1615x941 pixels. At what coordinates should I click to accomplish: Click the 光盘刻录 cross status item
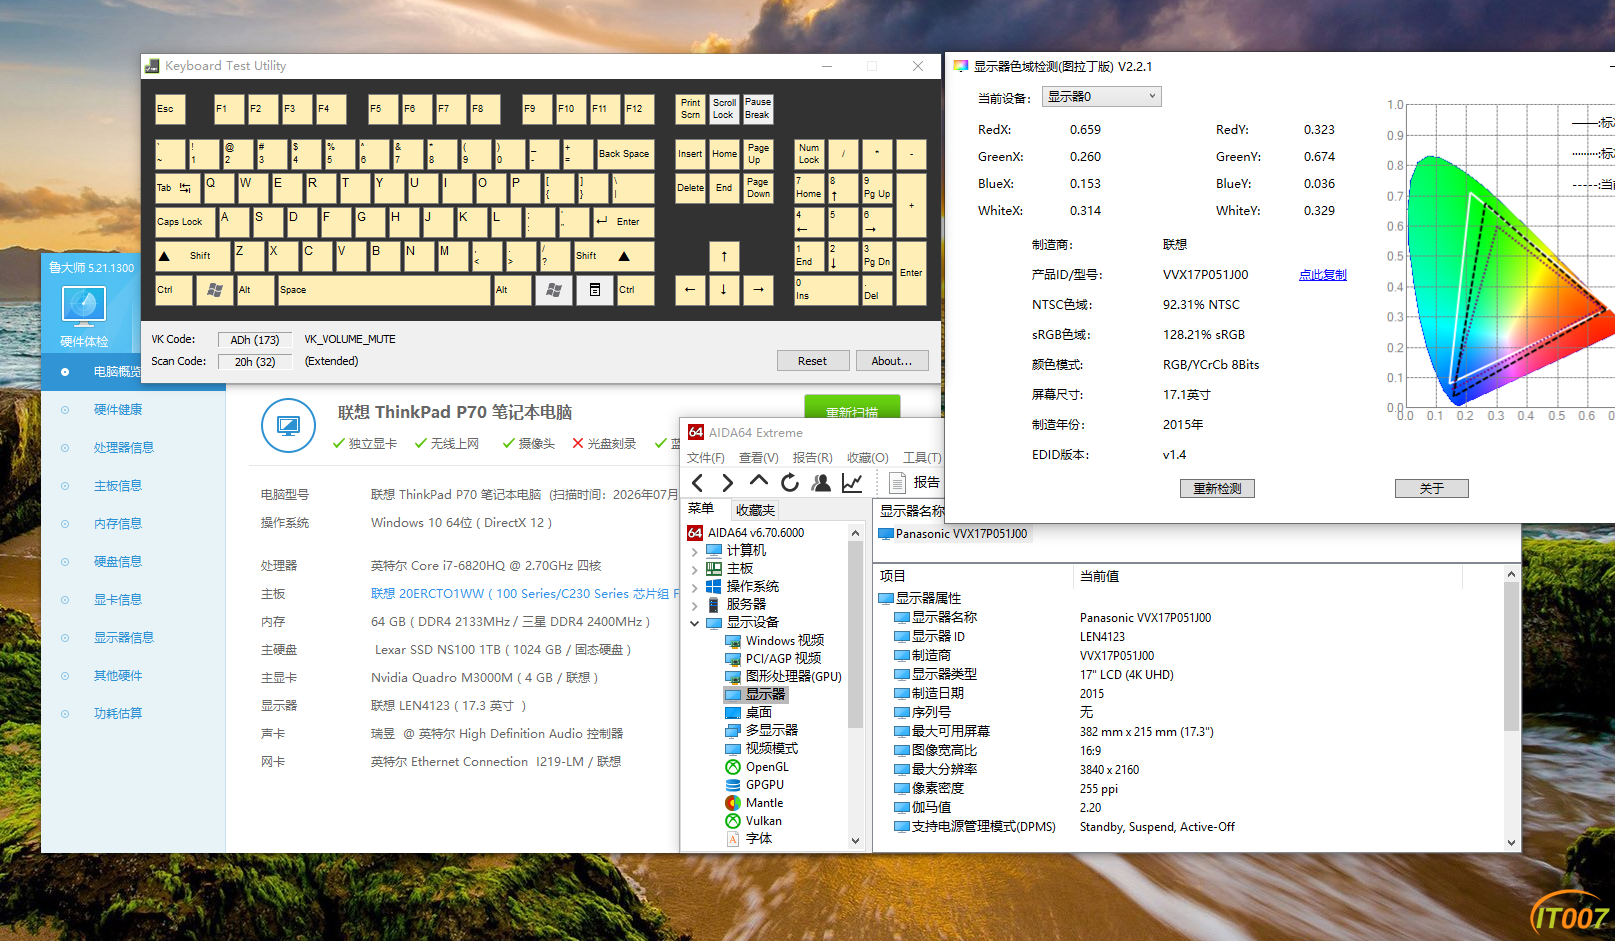coord(604,443)
